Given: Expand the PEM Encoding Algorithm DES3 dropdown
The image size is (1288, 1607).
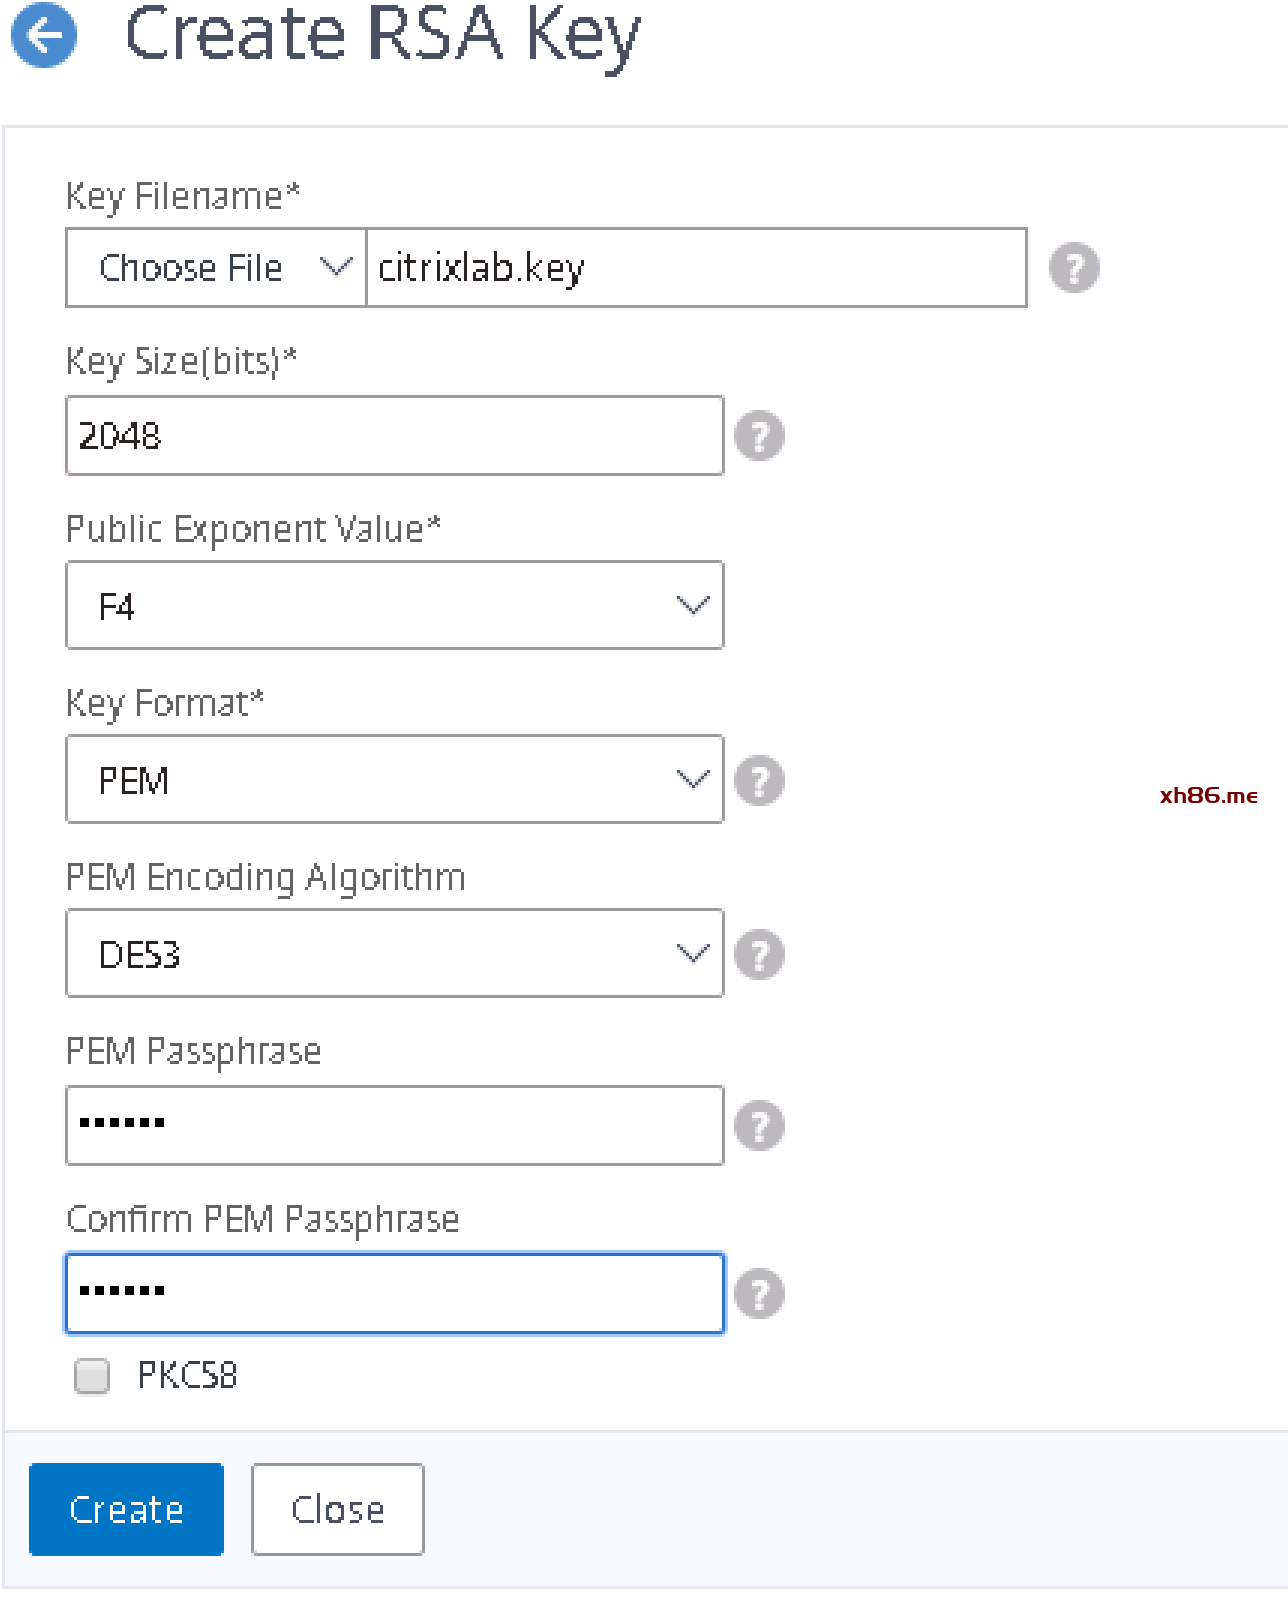Looking at the screenshot, I should (x=394, y=954).
